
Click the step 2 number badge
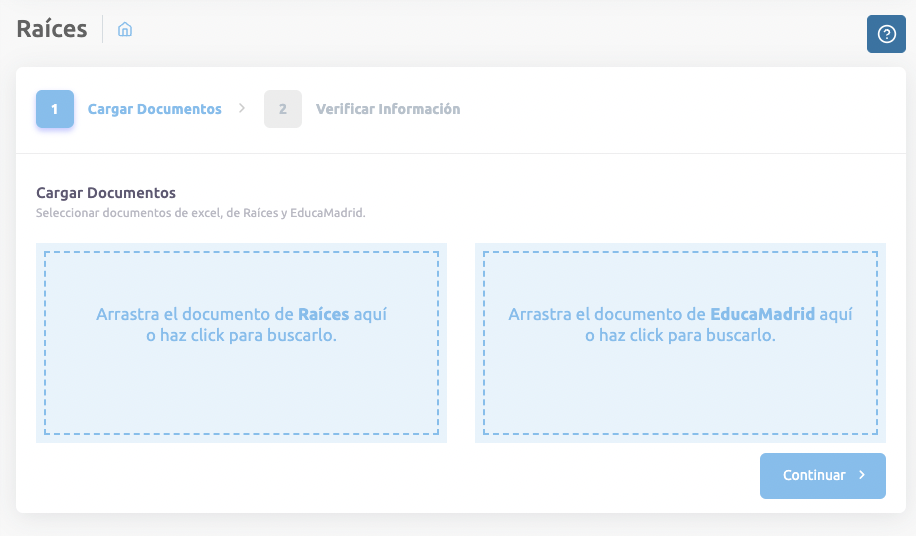tap(283, 109)
